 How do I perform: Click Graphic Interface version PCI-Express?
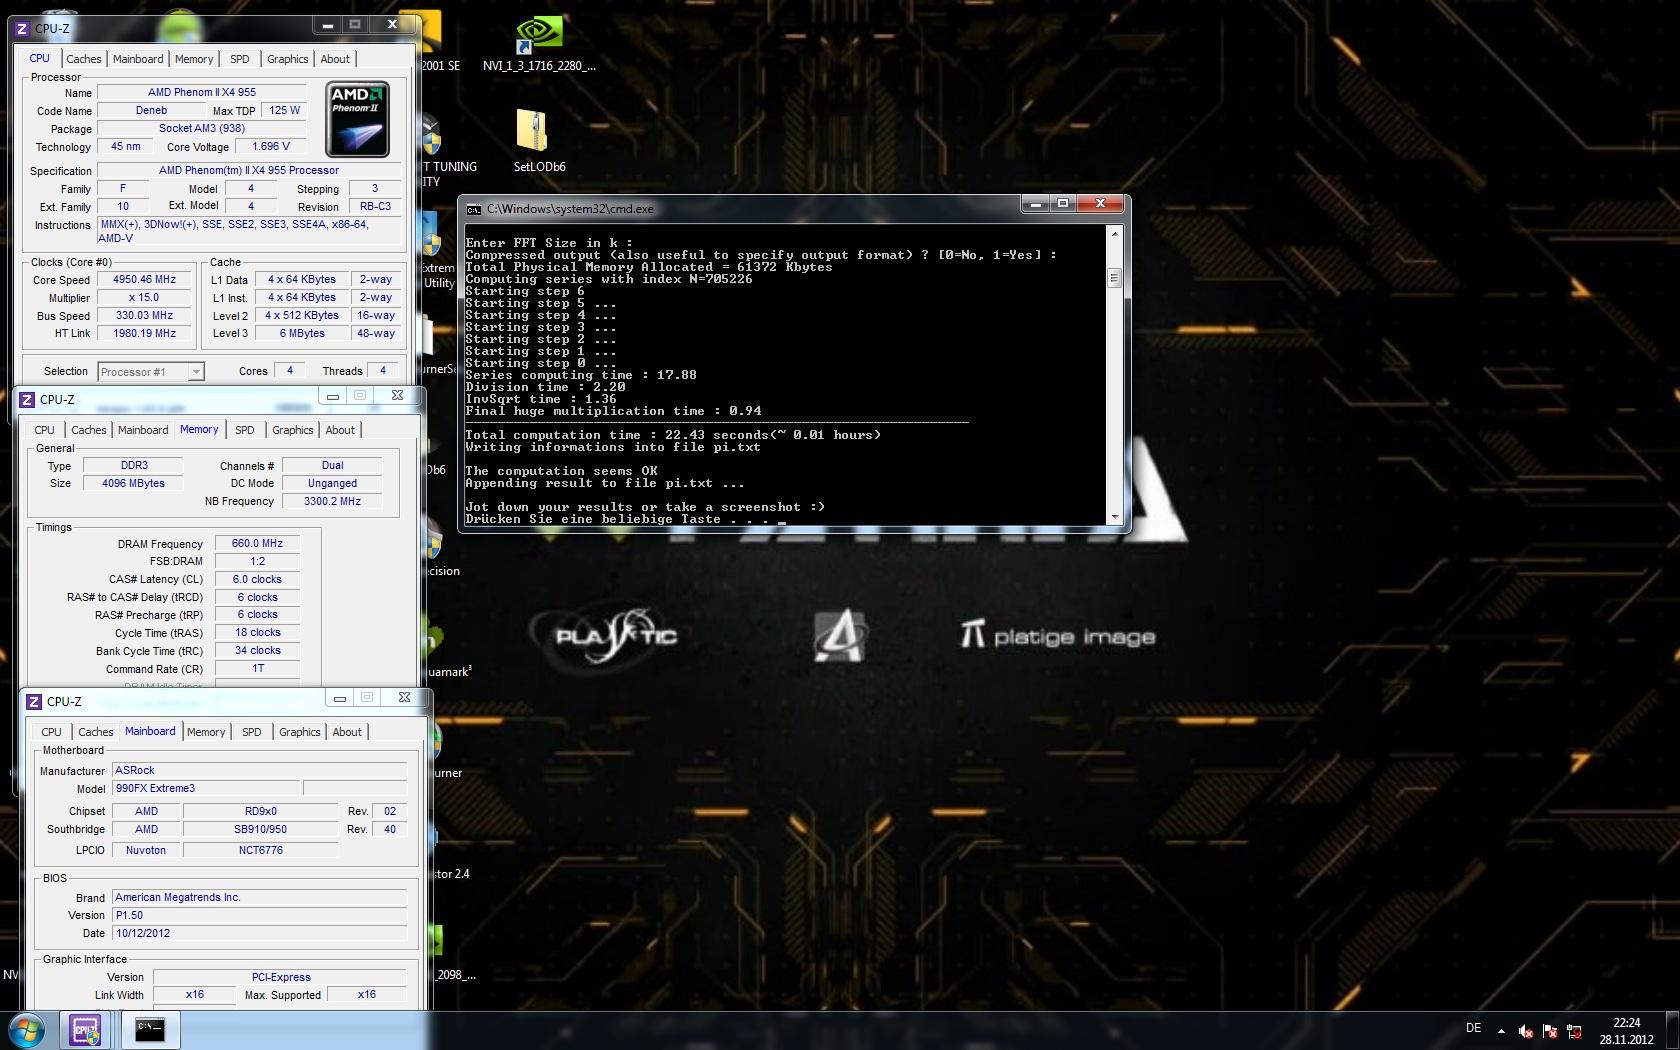[x=280, y=978]
